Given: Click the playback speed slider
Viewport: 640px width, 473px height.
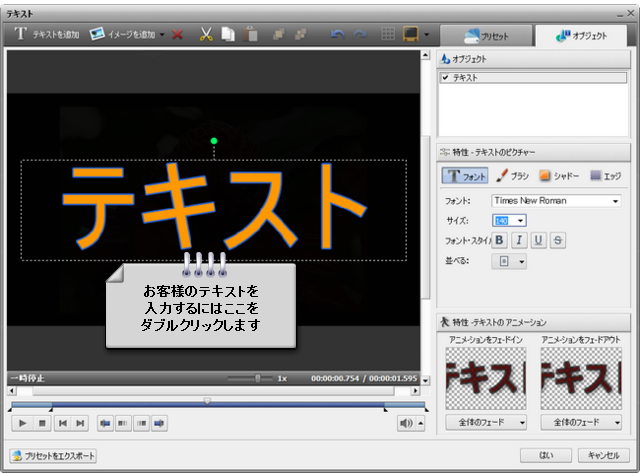Looking at the screenshot, I should 258,378.
